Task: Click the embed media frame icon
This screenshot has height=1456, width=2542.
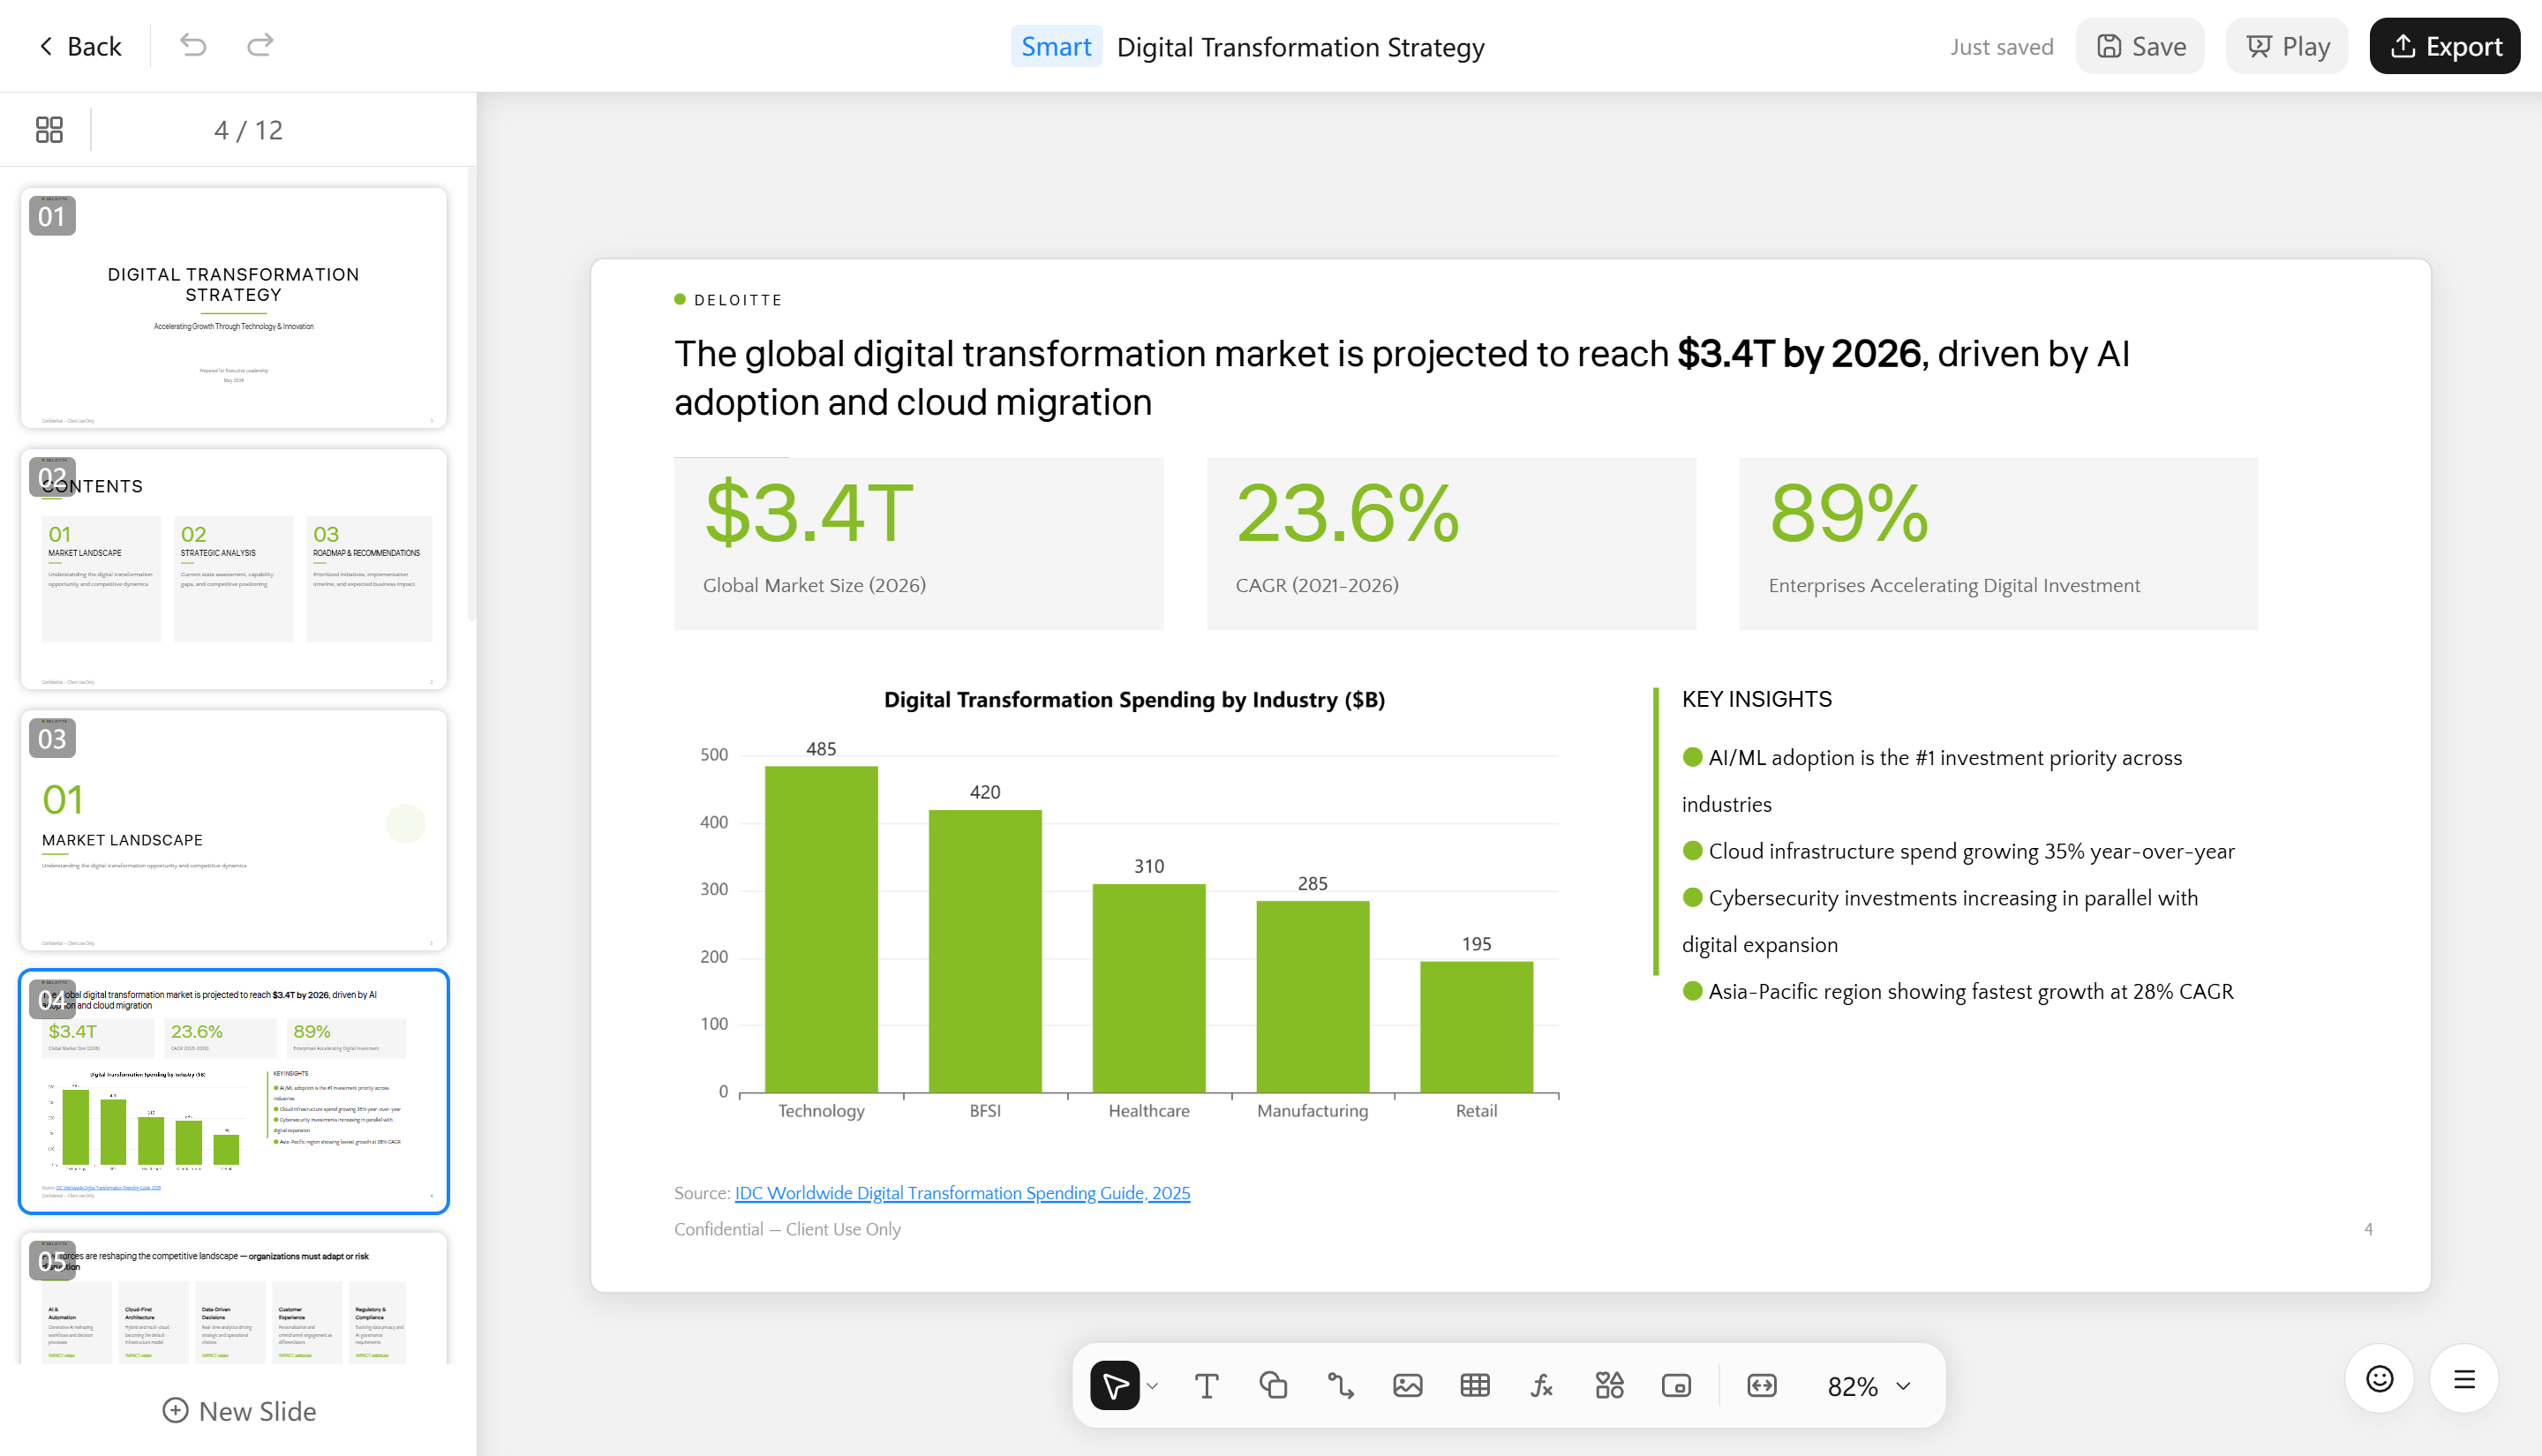Action: coord(1676,1386)
